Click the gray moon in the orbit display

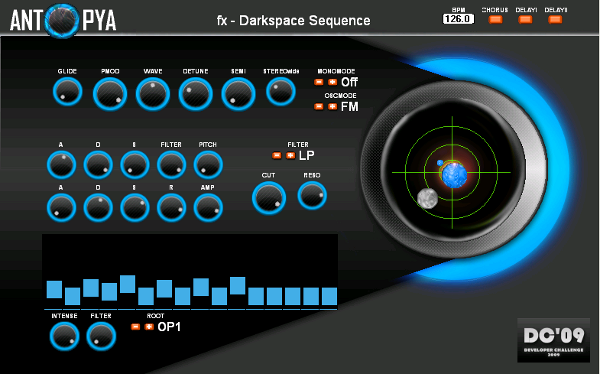coord(427,198)
